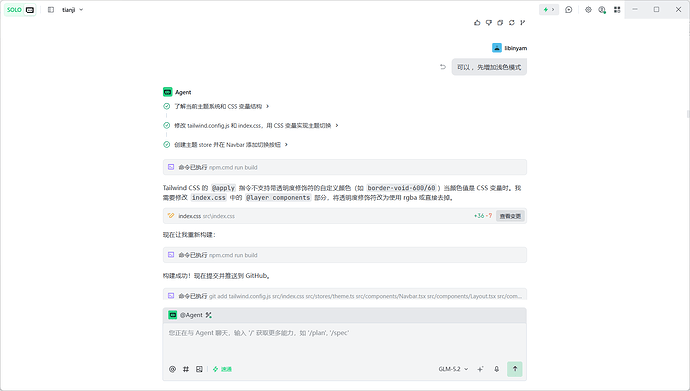Click the undo arrow beside the user message

click(x=443, y=67)
